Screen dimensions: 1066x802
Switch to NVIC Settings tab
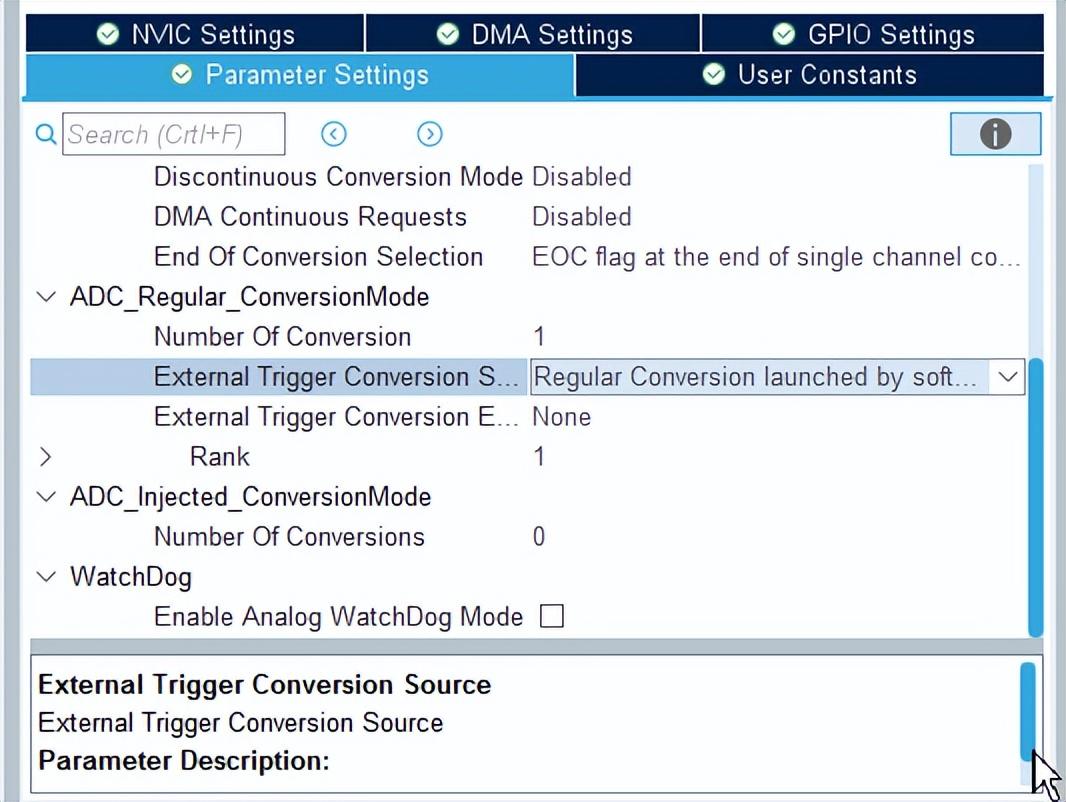pyautogui.click(x=196, y=35)
